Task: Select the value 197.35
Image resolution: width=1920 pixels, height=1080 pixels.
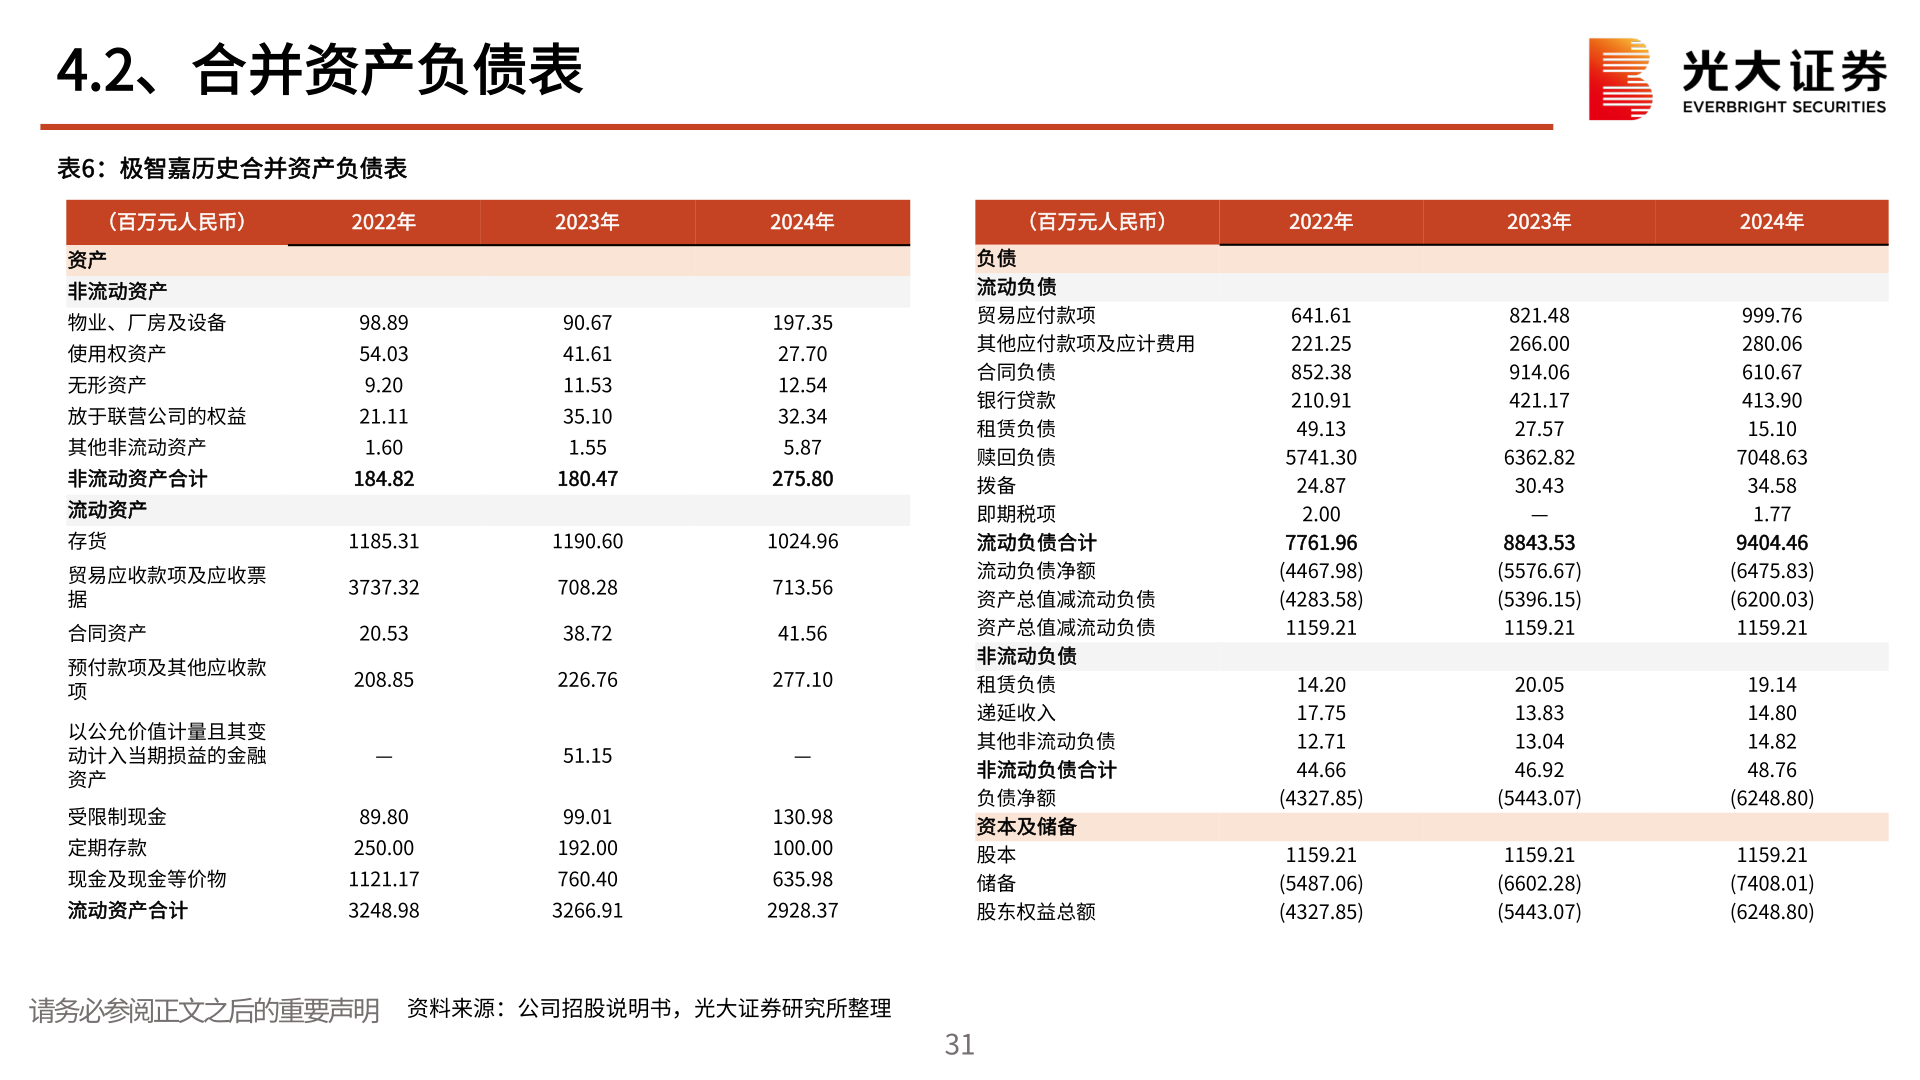Action: click(802, 323)
